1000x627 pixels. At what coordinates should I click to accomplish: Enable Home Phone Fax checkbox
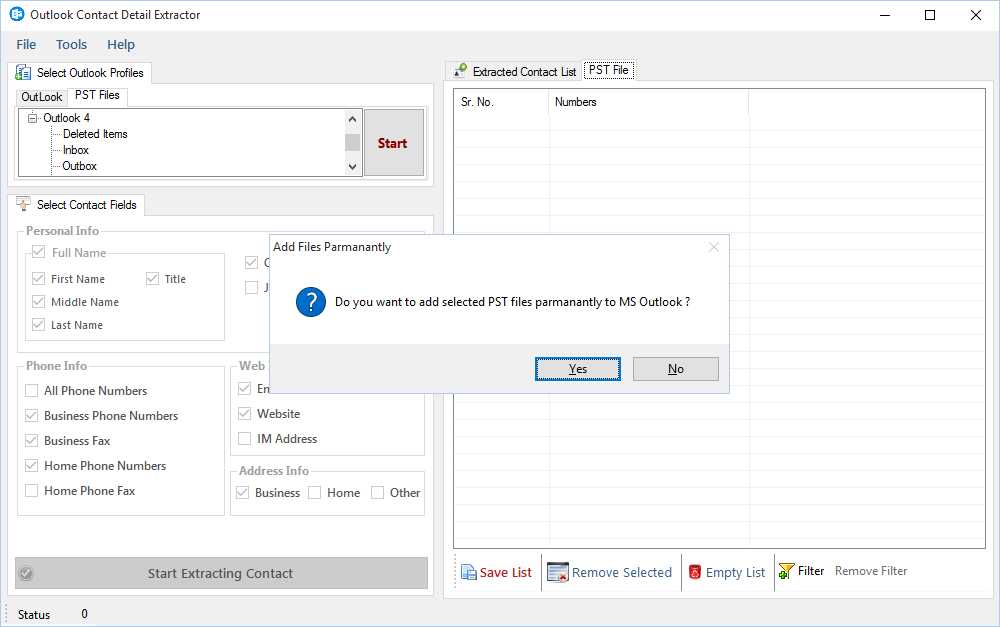tap(31, 491)
